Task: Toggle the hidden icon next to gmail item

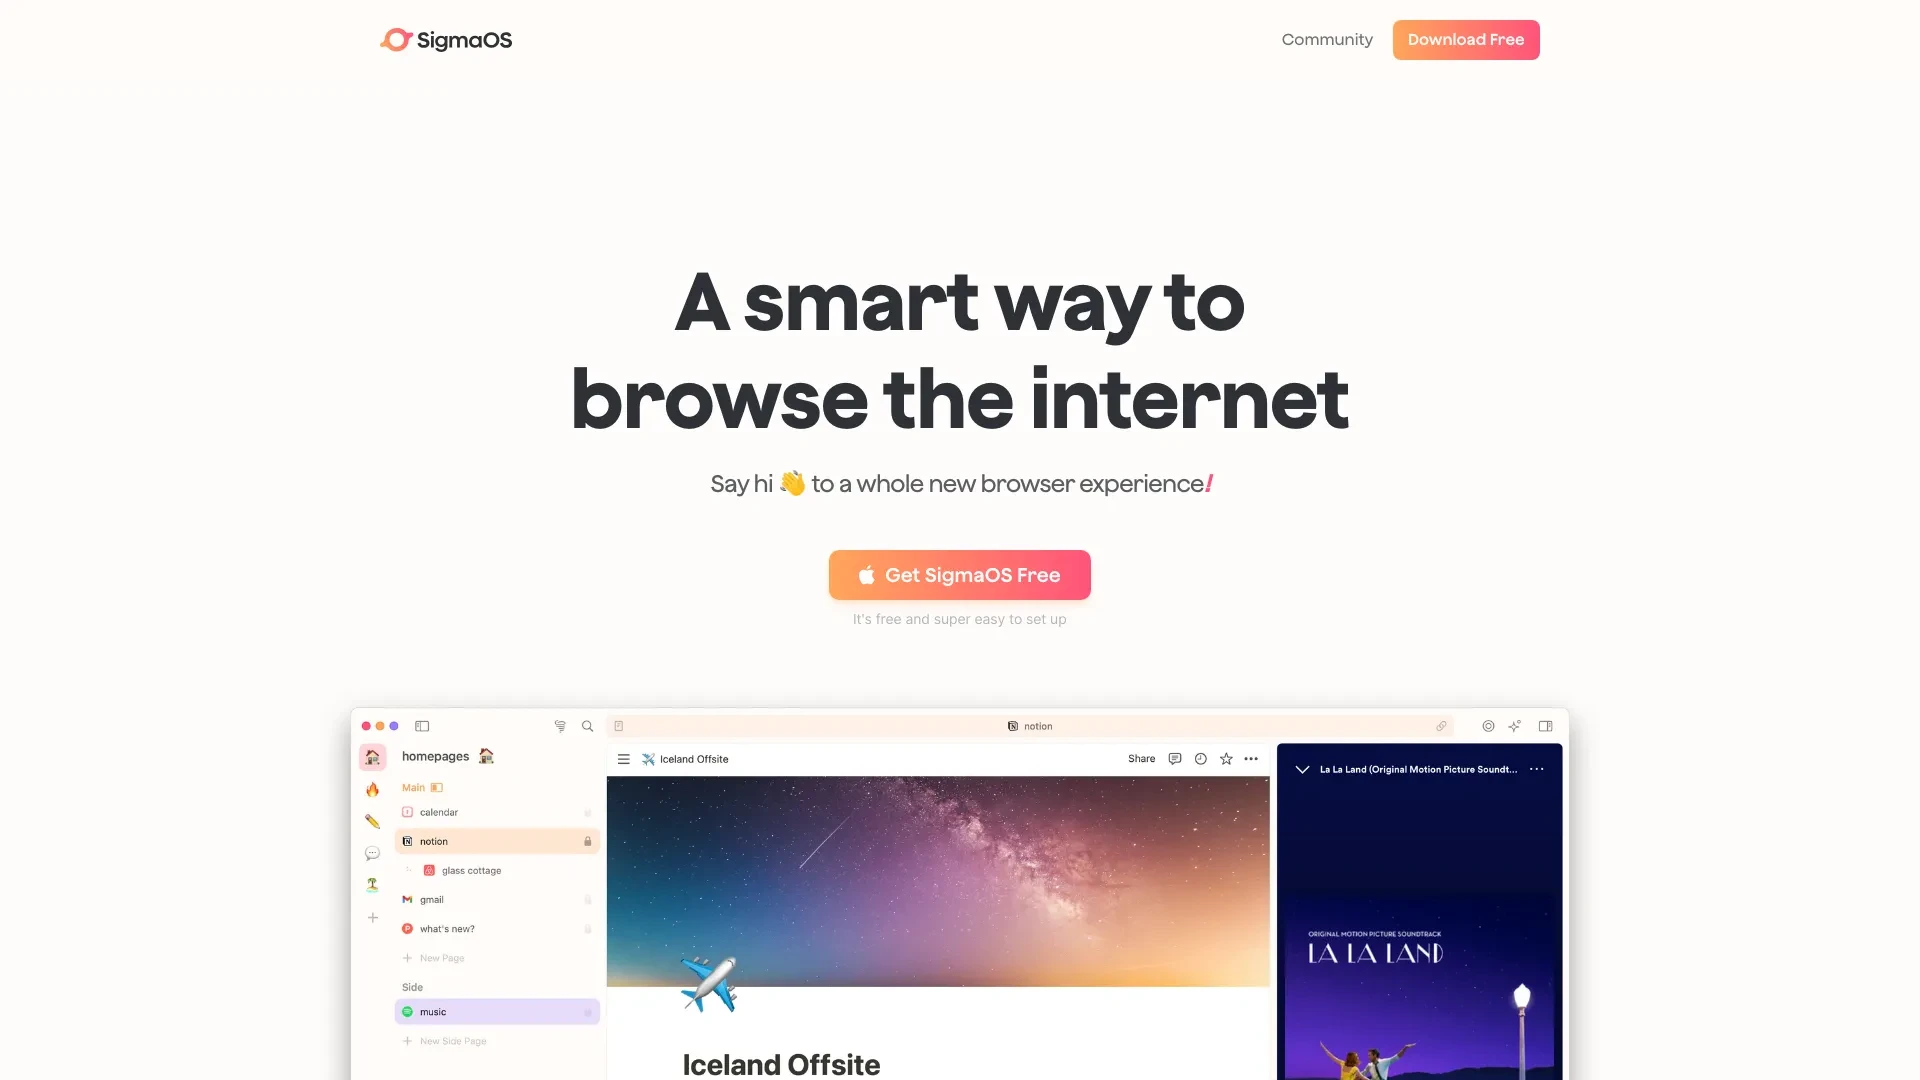Action: [588, 899]
